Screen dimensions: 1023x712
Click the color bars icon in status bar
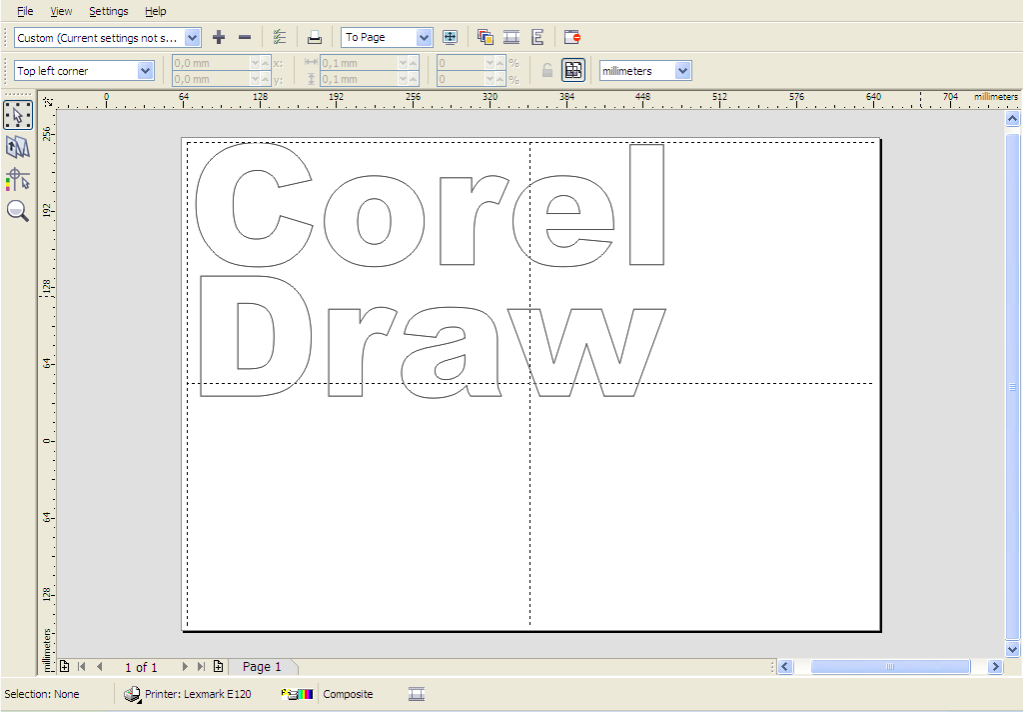tap(298, 694)
